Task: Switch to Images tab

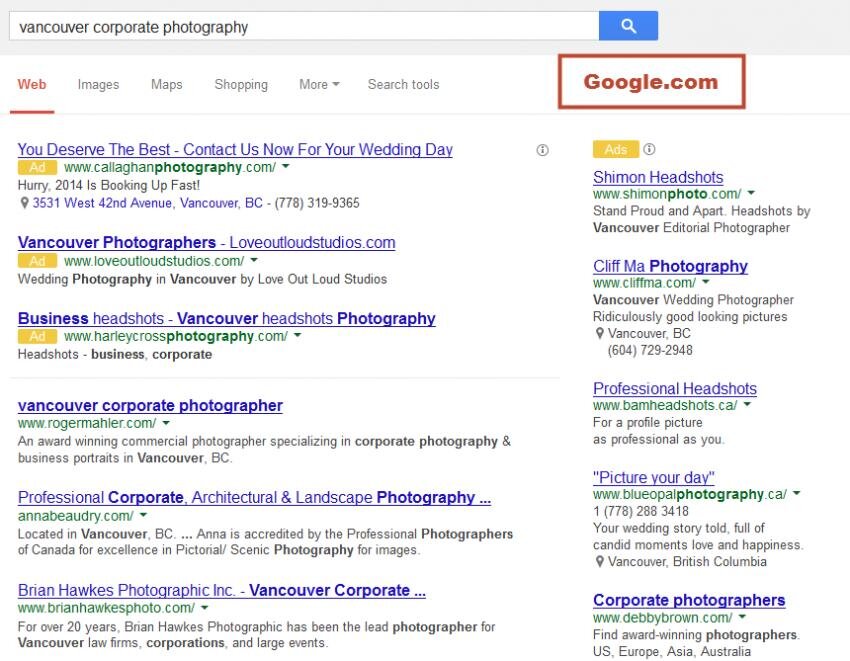Action: coord(98,85)
